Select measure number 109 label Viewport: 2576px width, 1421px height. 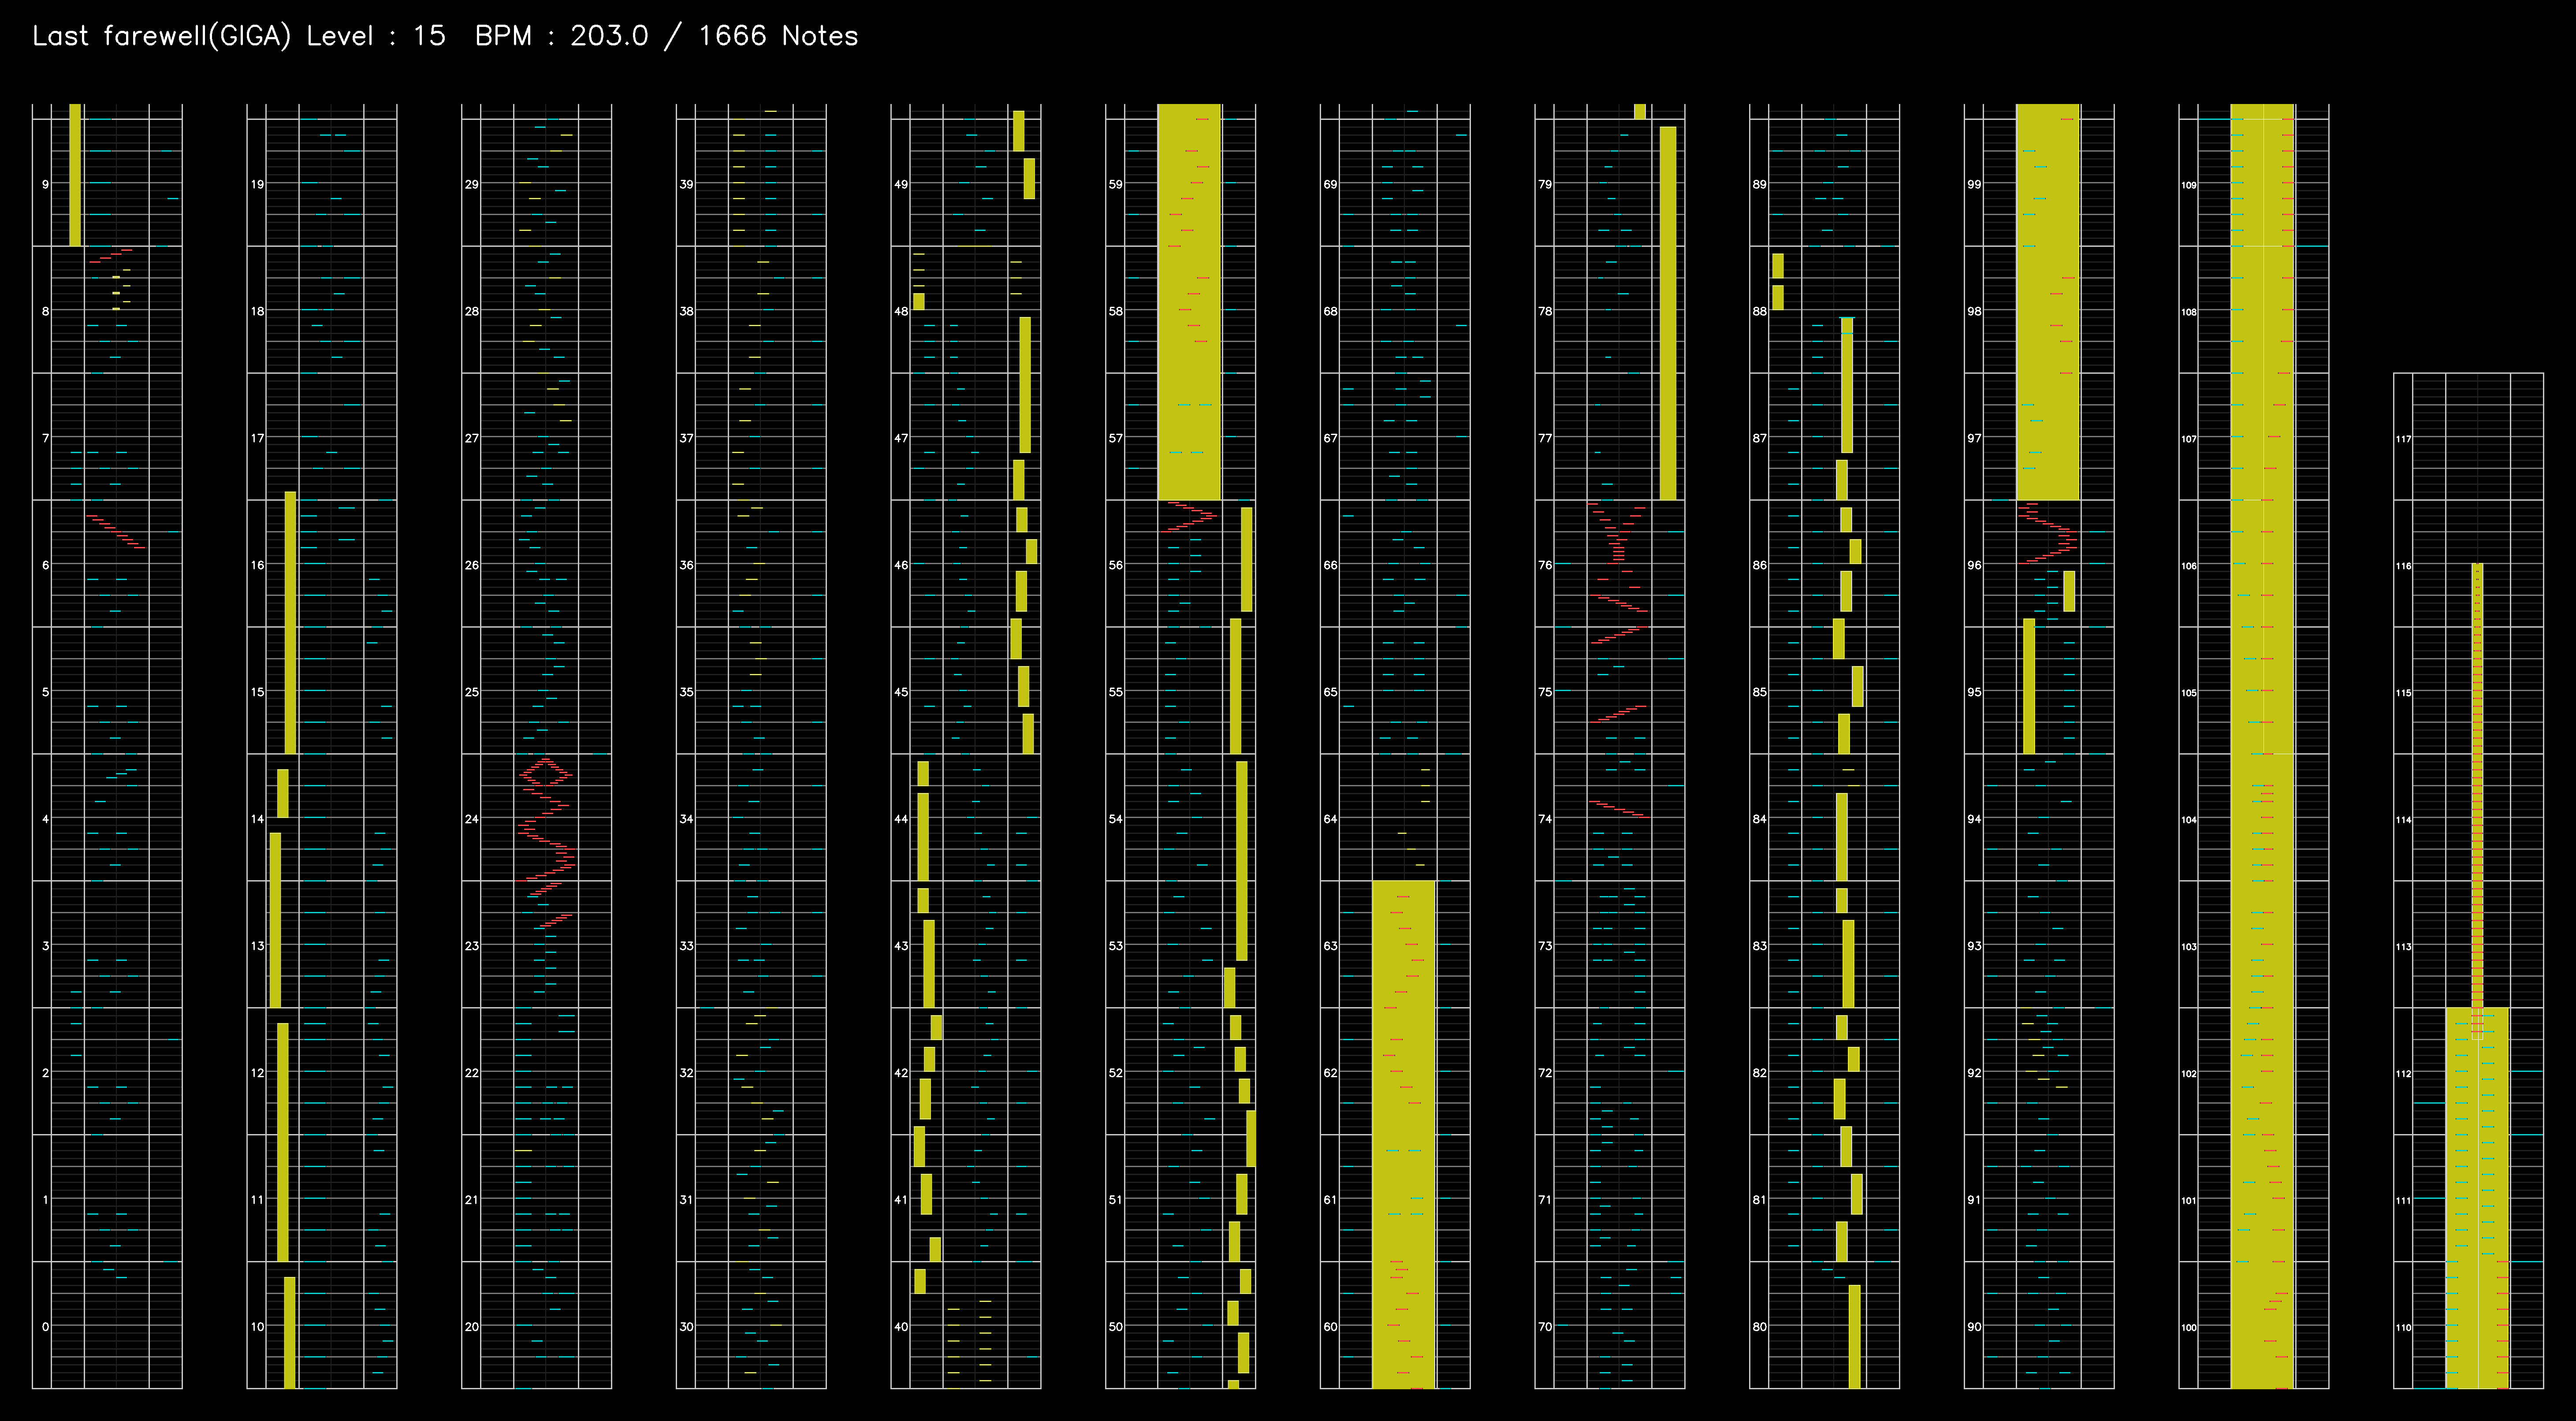coord(2189,185)
